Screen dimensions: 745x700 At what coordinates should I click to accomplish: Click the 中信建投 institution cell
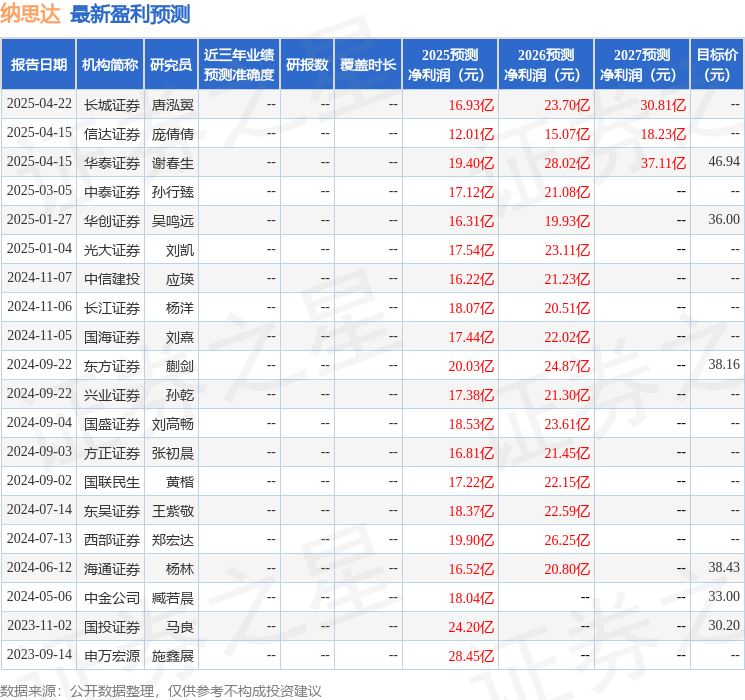pos(112,279)
